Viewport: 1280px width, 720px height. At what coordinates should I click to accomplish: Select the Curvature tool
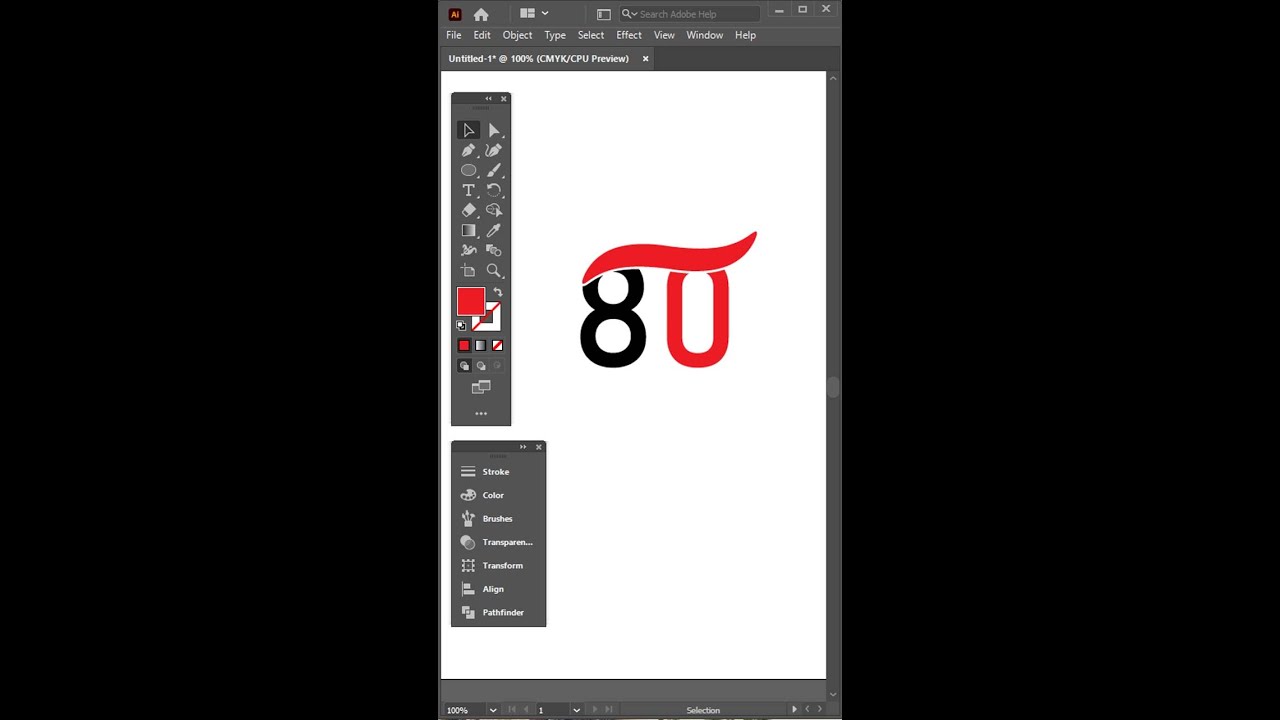point(493,150)
